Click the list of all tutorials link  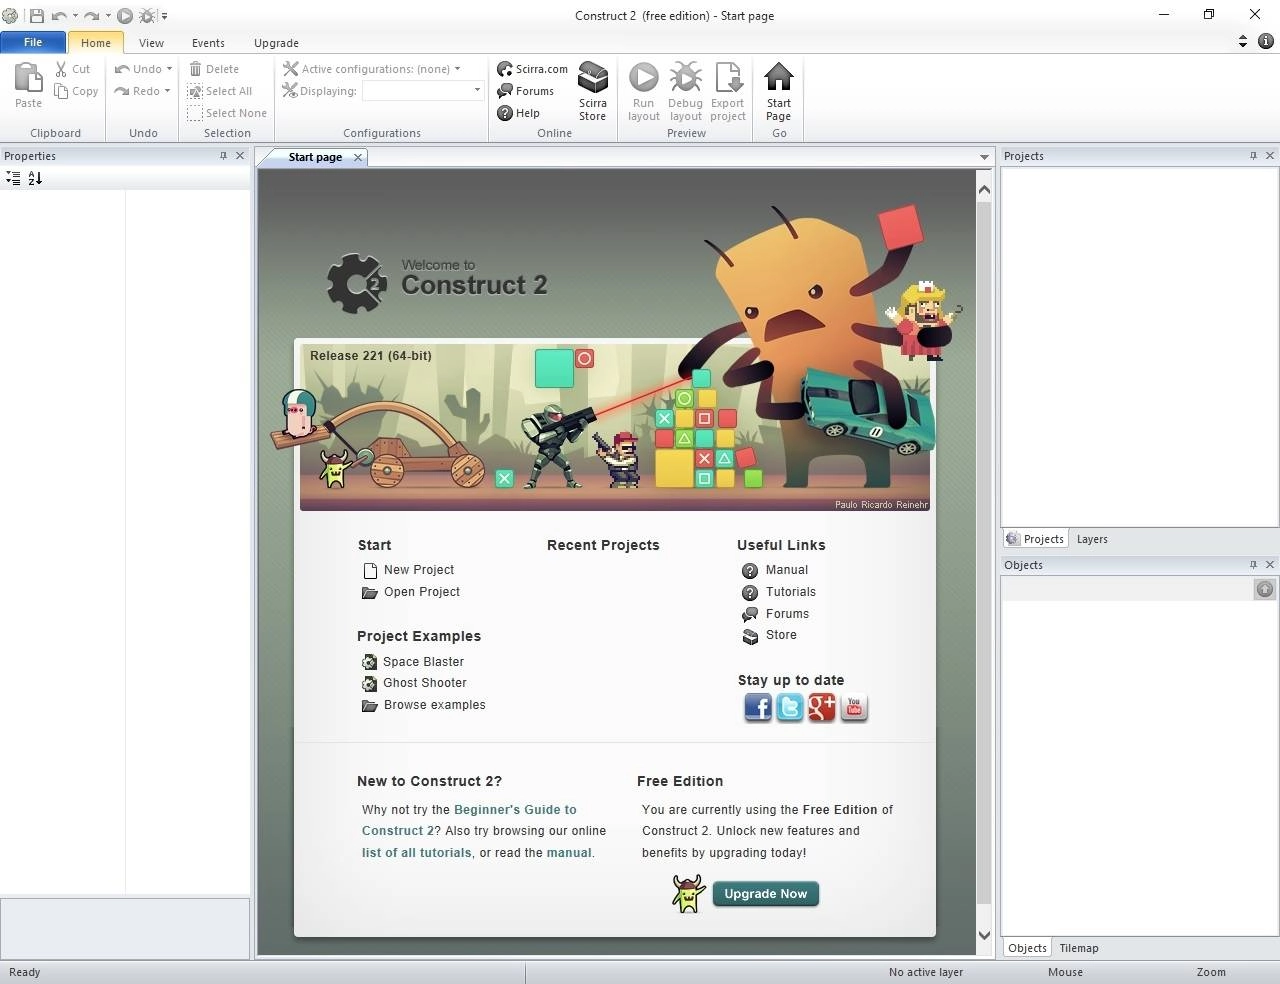(x=417, y=853)
